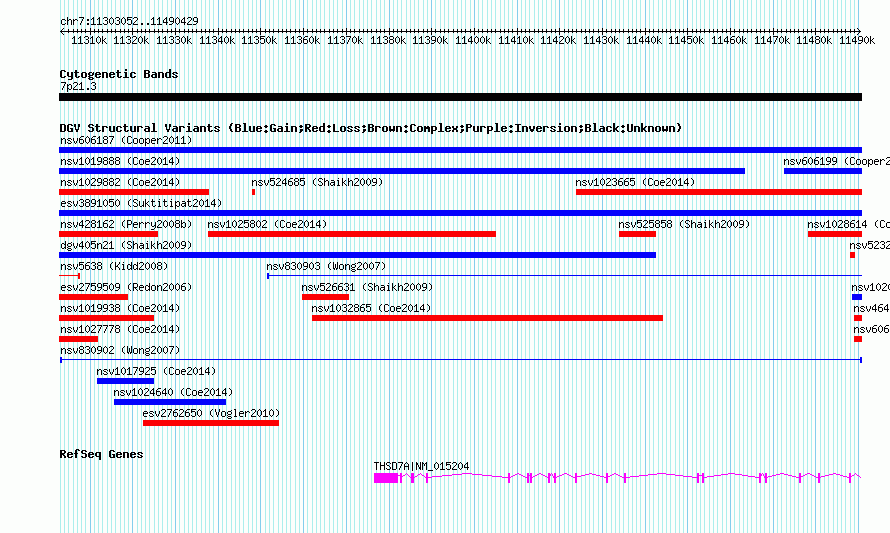890x533 pixels.
Task: Open the nsv830902 (Wong2007) label
Action: click(120, 350)
